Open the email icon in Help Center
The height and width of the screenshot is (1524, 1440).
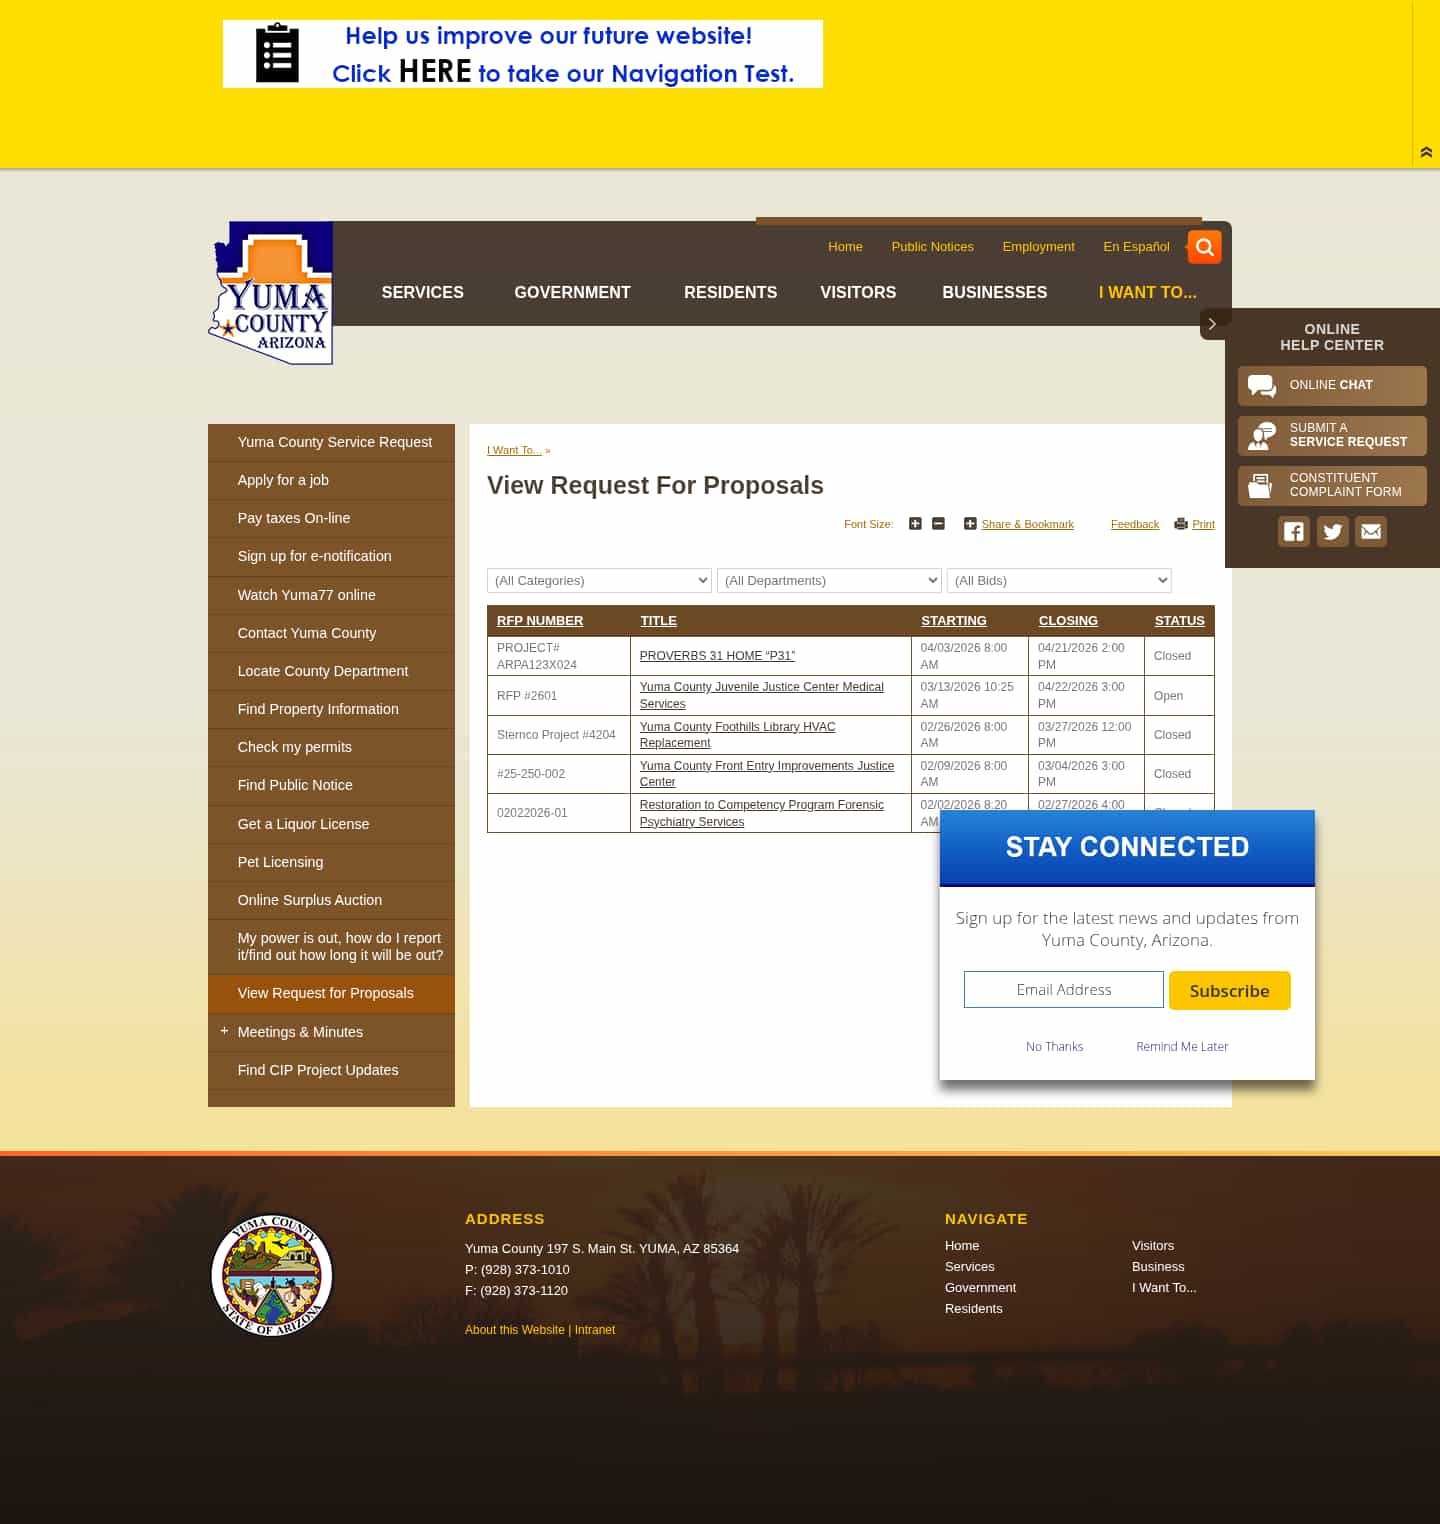coord(1370,531)
